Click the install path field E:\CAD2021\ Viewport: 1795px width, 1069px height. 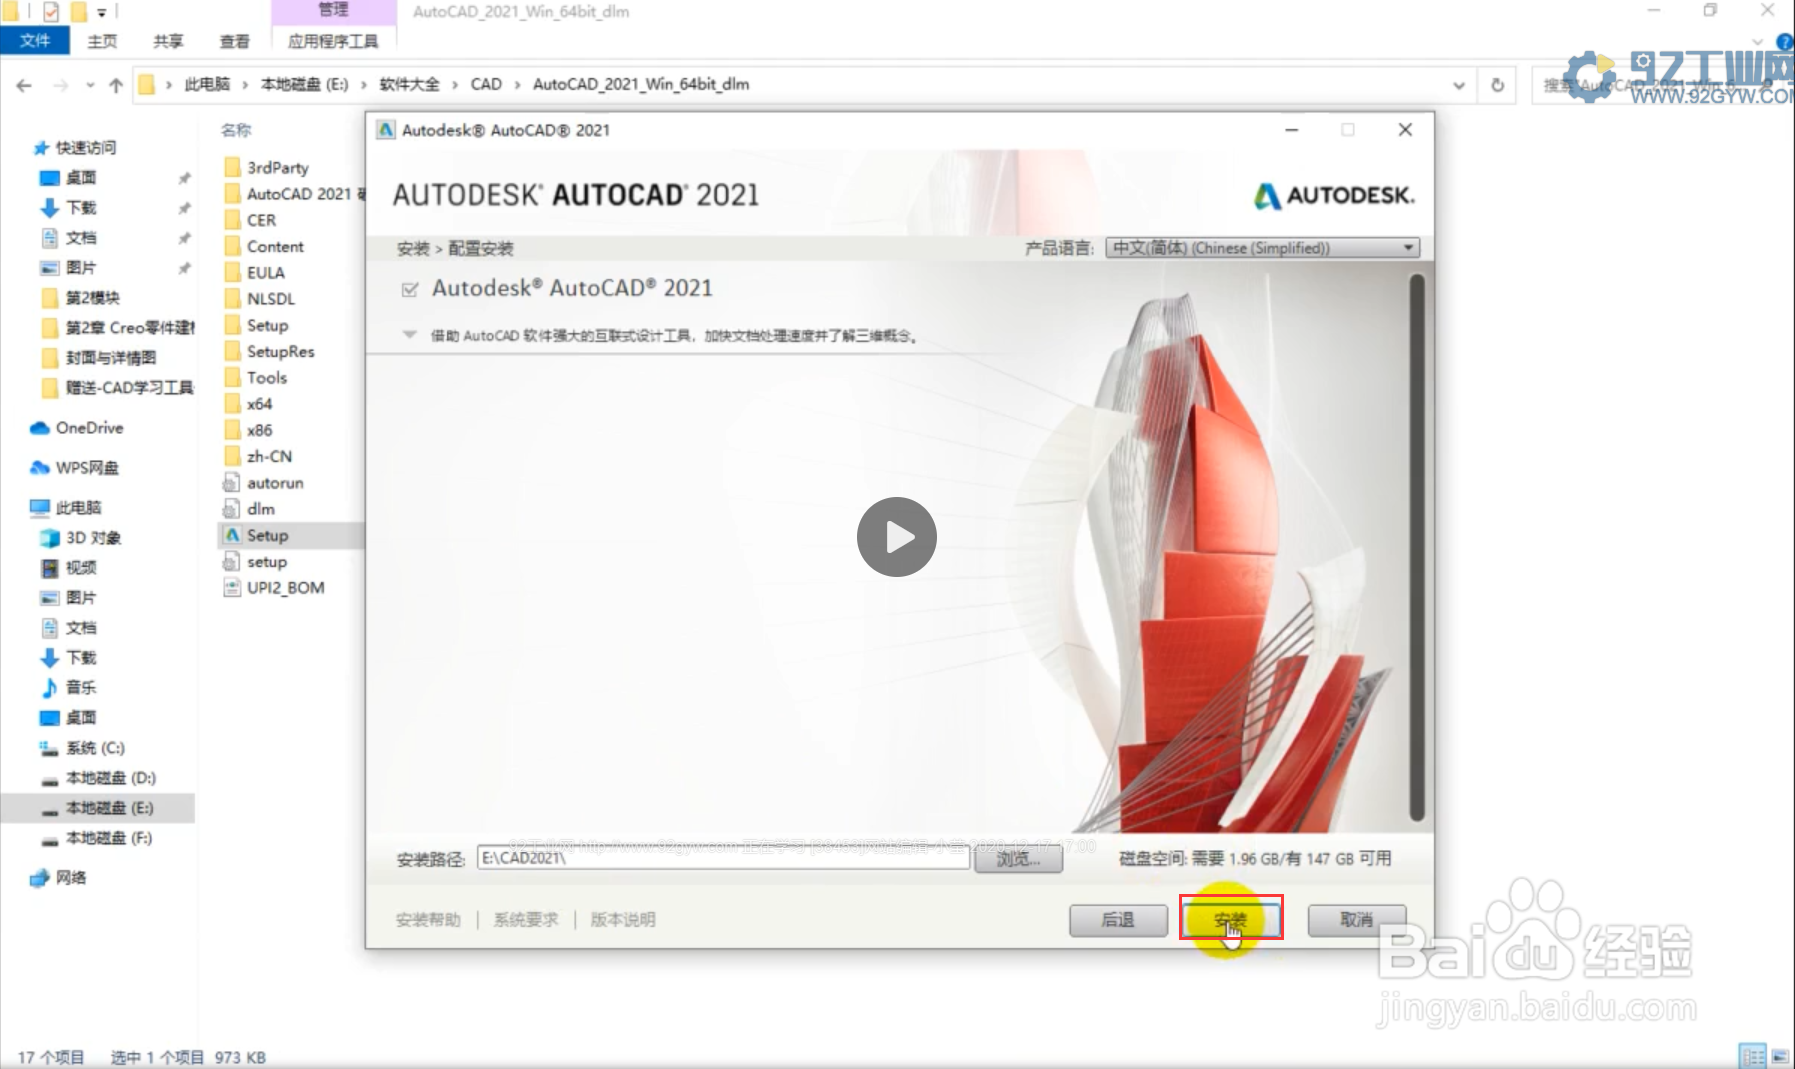point(723,857)
